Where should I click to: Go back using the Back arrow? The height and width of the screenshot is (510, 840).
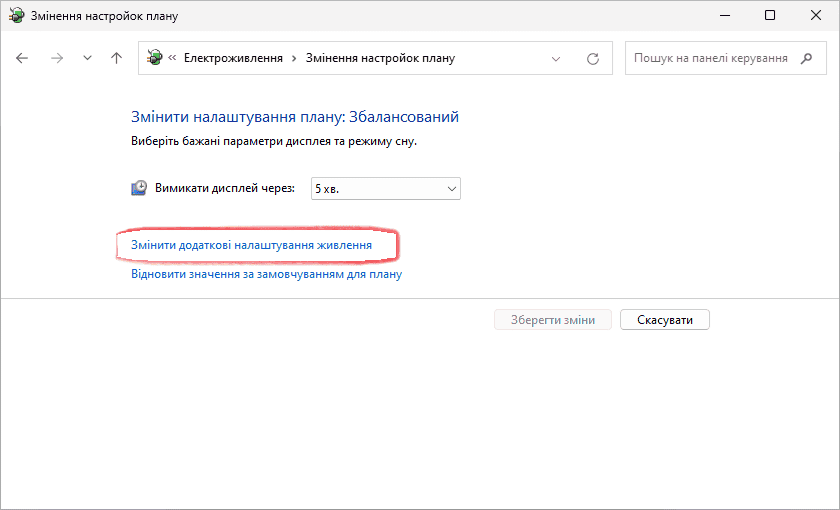click(x=23, y=58)
